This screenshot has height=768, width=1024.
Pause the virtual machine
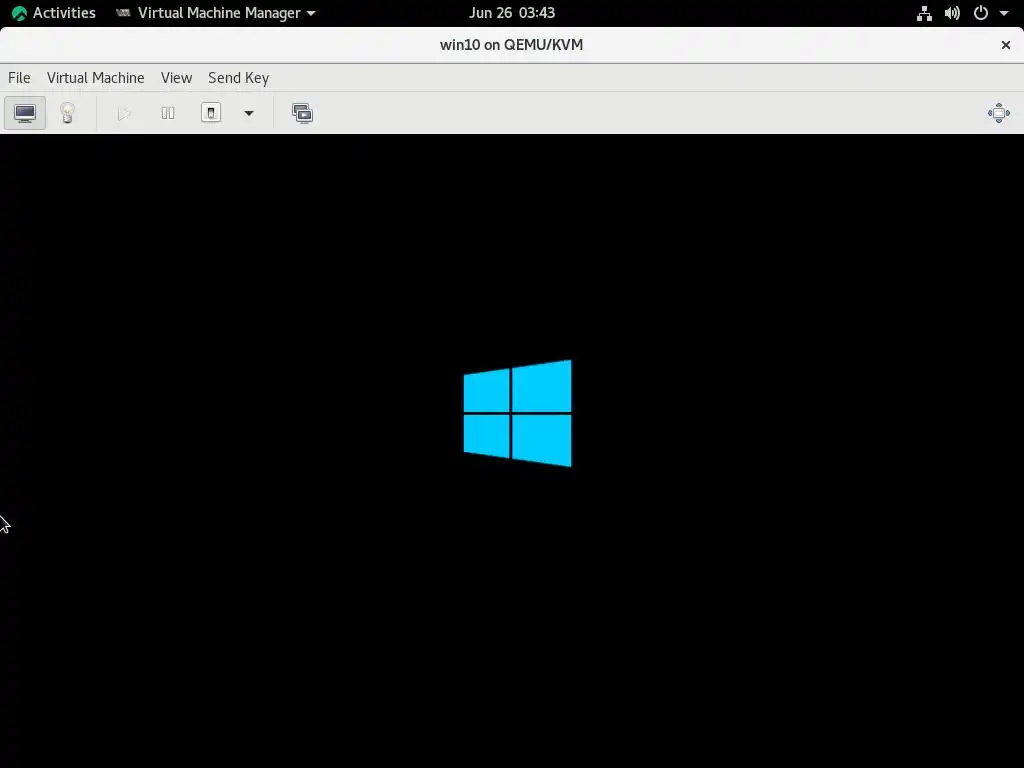[168, 113]
